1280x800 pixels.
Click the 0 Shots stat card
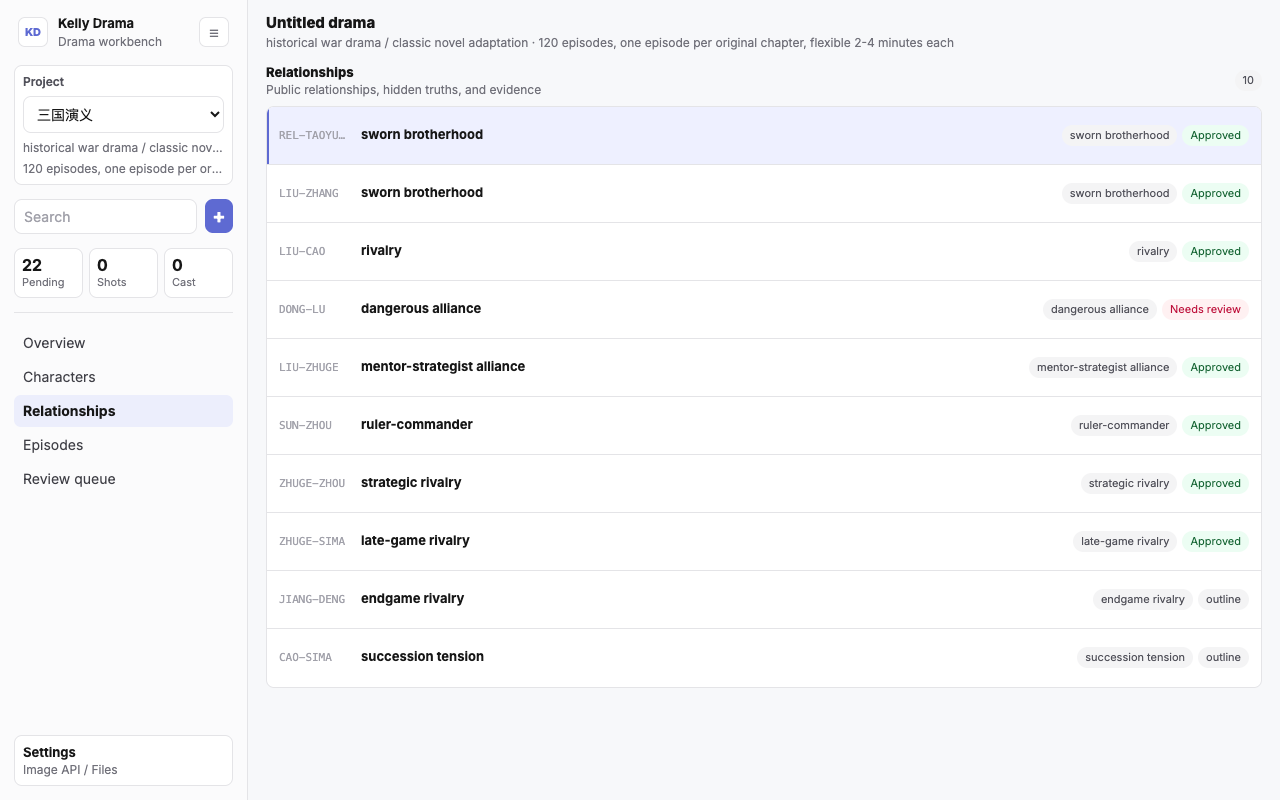[x=123, y=273]
